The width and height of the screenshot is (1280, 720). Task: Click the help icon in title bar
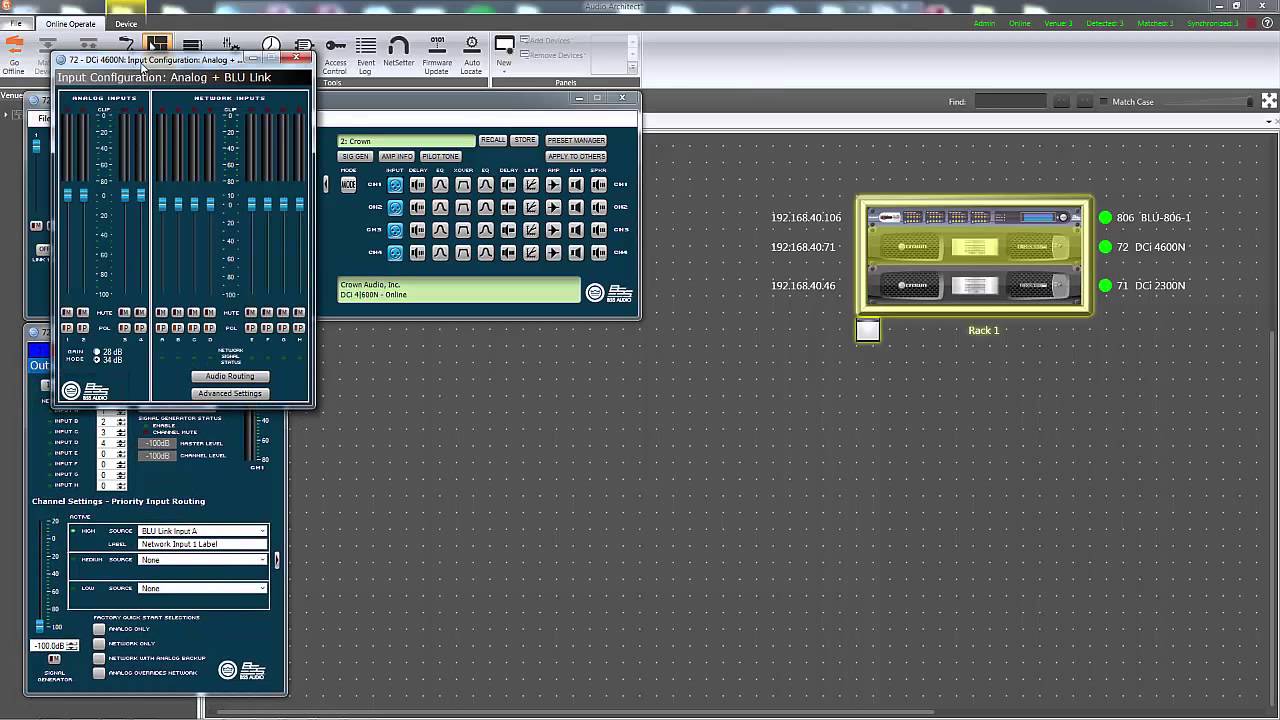click(x=1268, y=23)
